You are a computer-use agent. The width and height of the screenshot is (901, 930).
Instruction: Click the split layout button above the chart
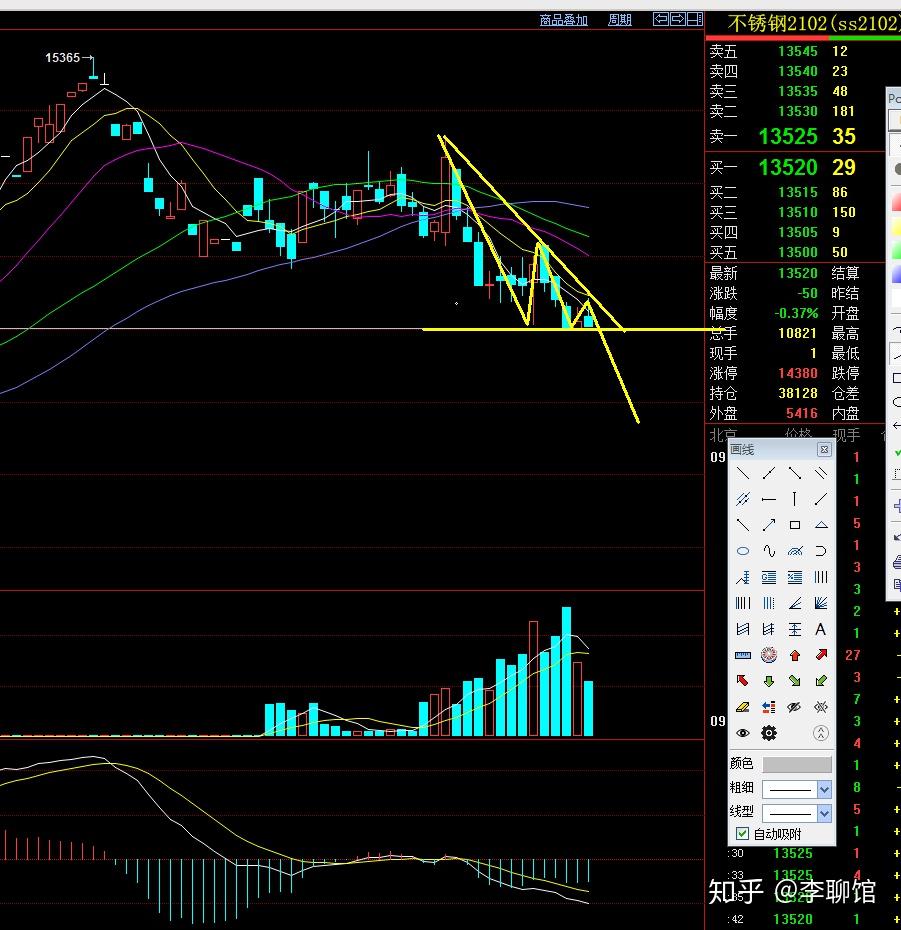(x=695, y=19)
